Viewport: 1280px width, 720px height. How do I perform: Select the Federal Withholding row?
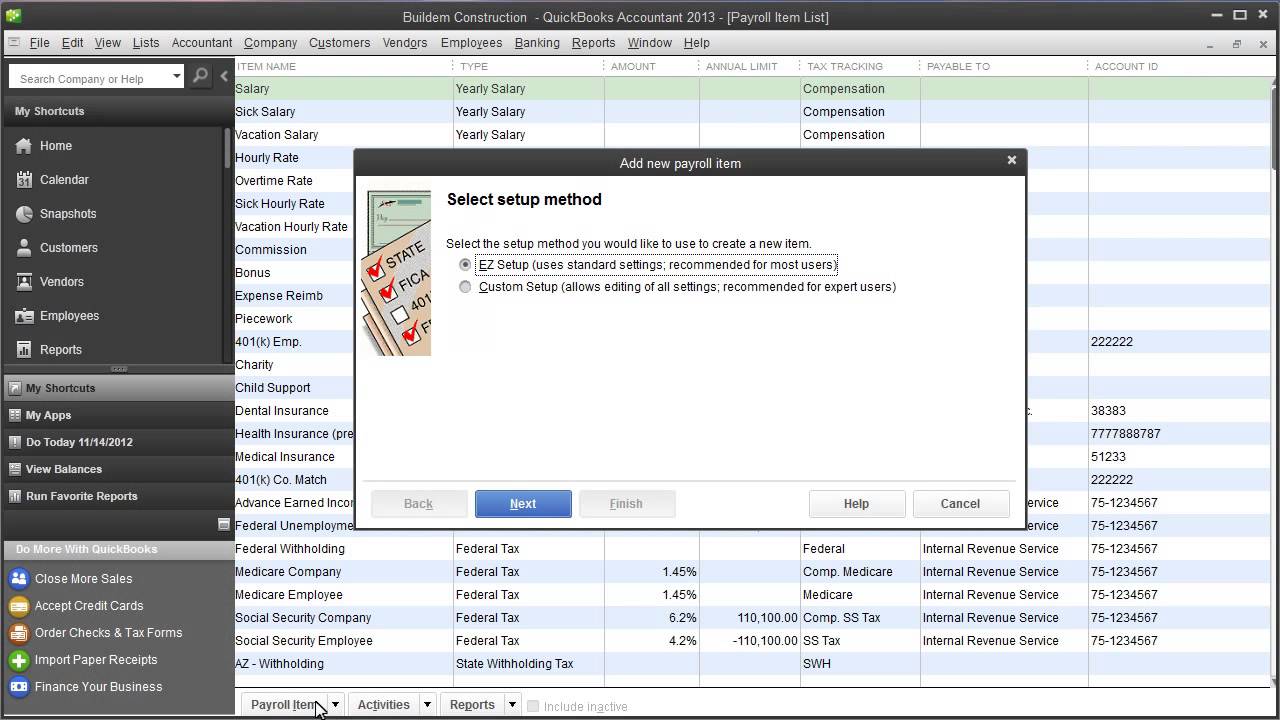pyautogui.click(x=750, y=549)
